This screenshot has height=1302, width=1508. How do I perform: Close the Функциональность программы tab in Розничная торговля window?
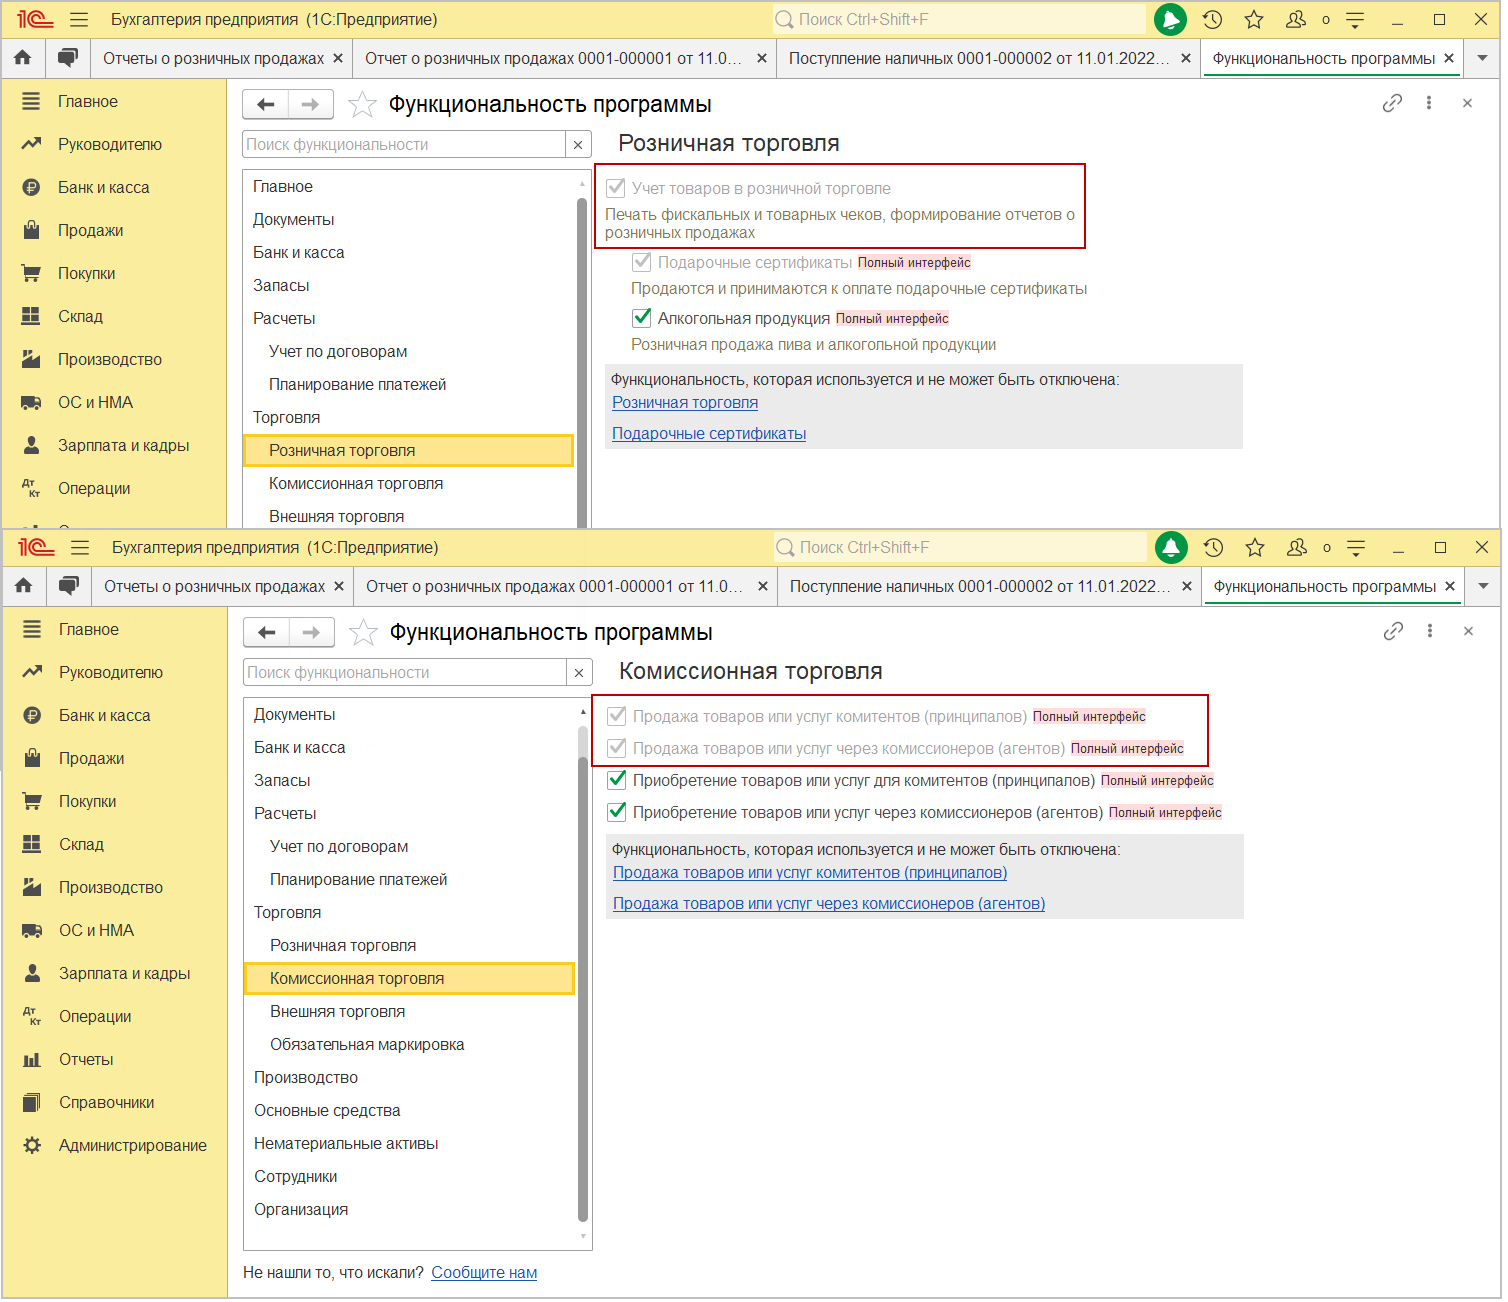(x=1449, y=58)
